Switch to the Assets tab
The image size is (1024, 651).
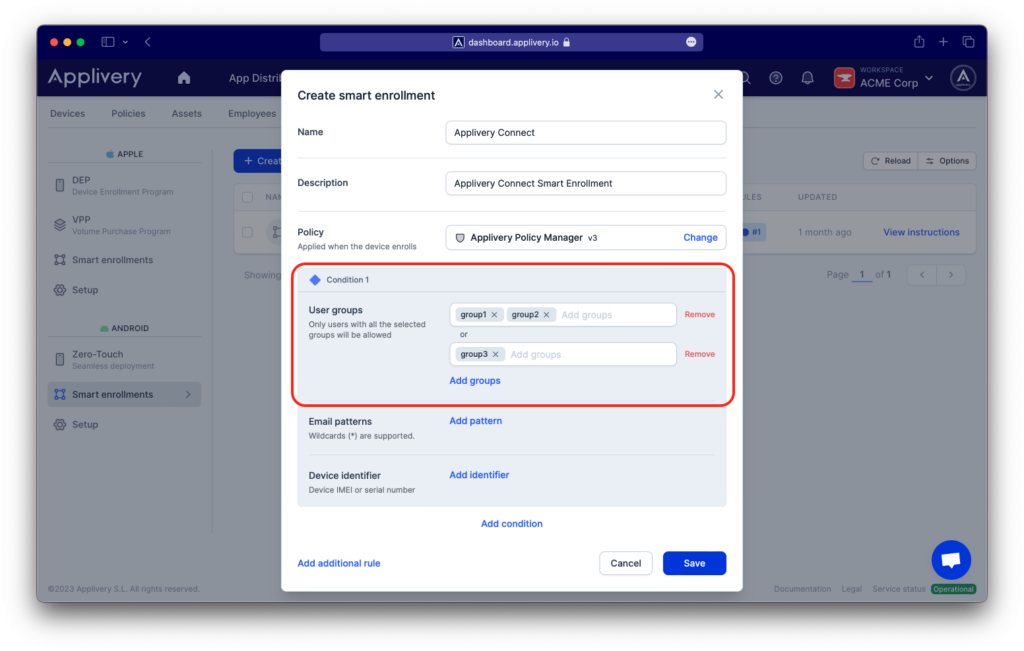187,114
